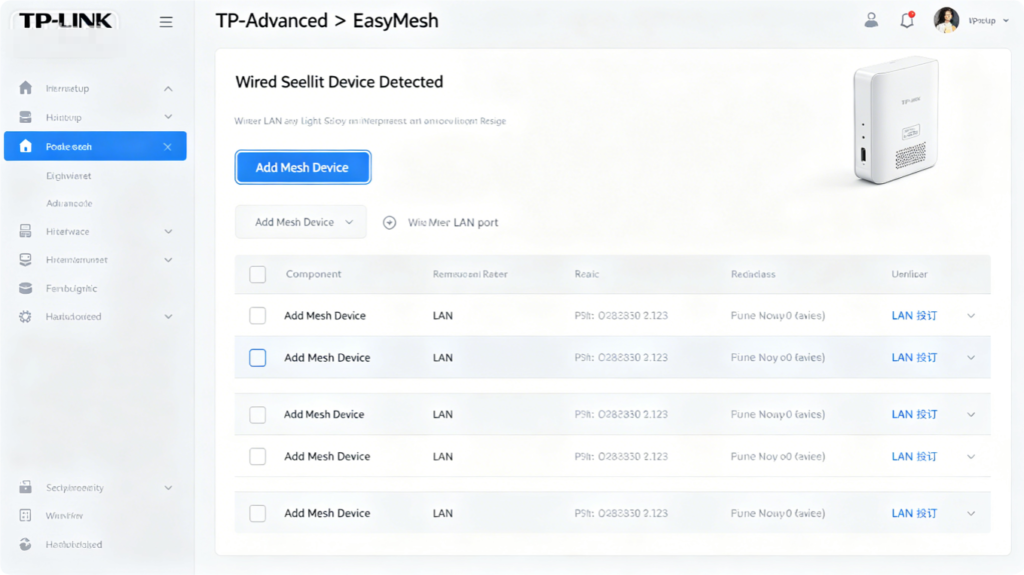Click the grid icon beside Wisniviev
Viewport: 1024px width, 575px height.
point(25,516)
